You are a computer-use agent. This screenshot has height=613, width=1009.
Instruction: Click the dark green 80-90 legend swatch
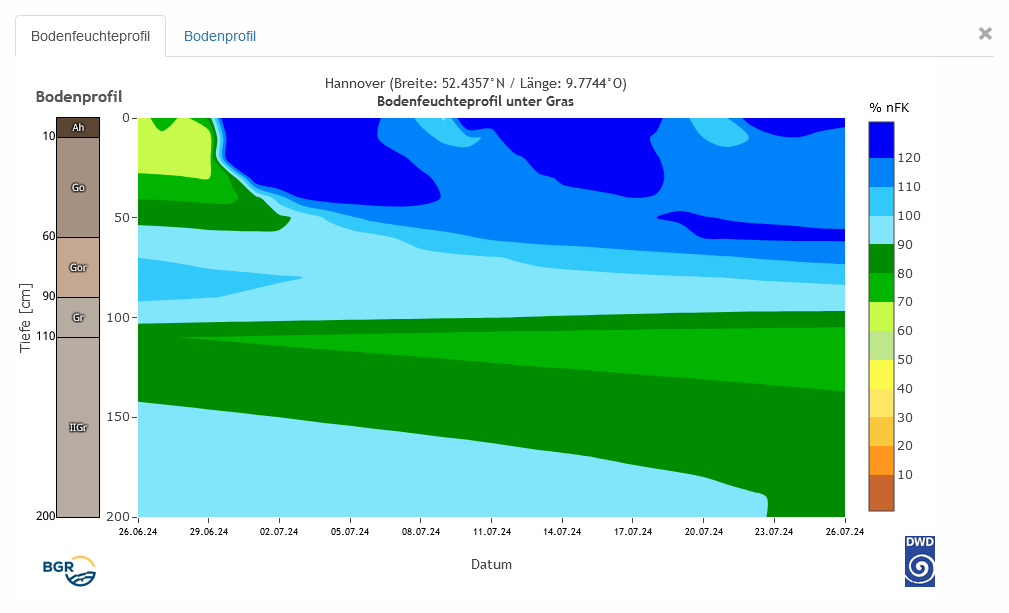881,259
